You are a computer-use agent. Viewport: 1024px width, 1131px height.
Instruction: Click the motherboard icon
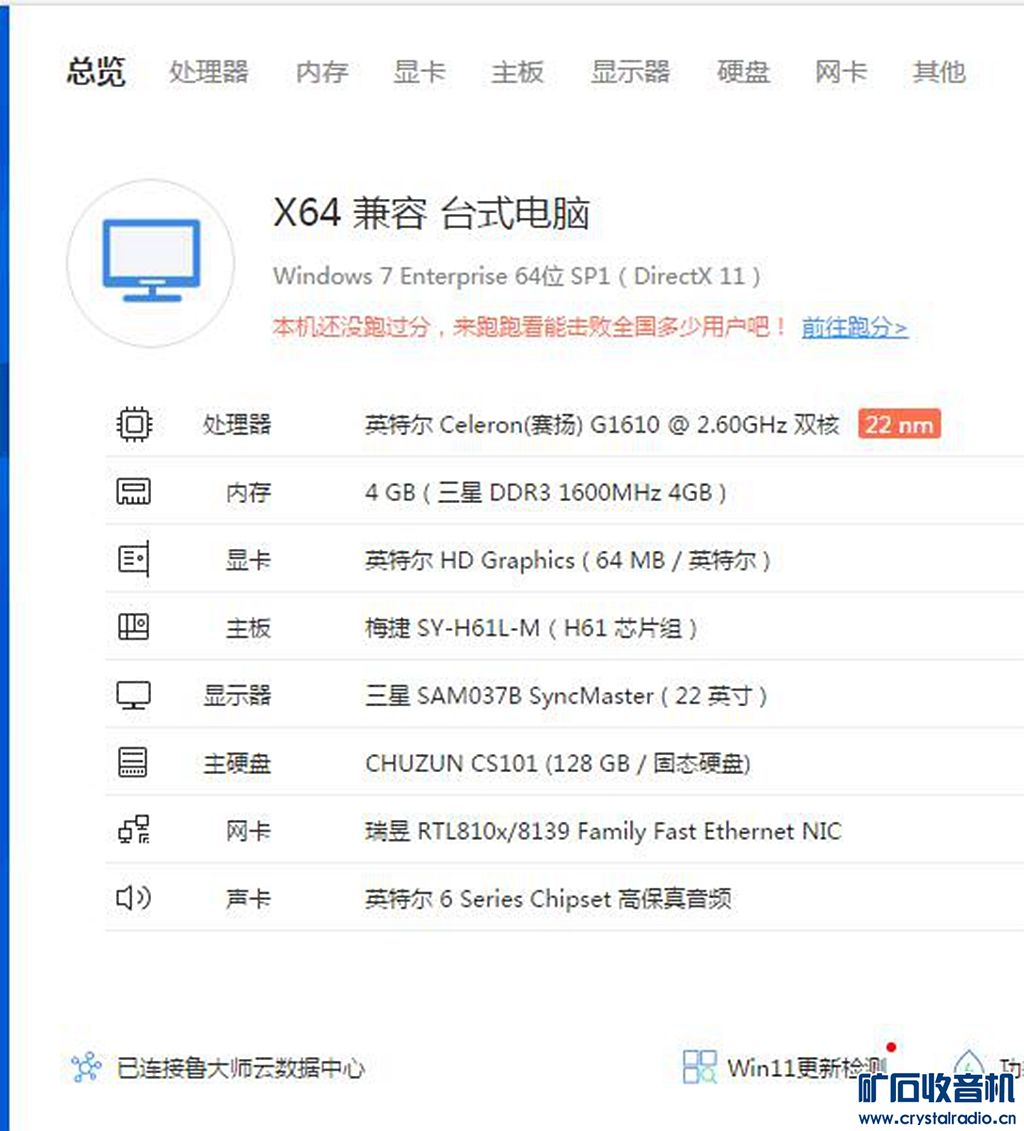pyautogui.click(x=134, y=627)
